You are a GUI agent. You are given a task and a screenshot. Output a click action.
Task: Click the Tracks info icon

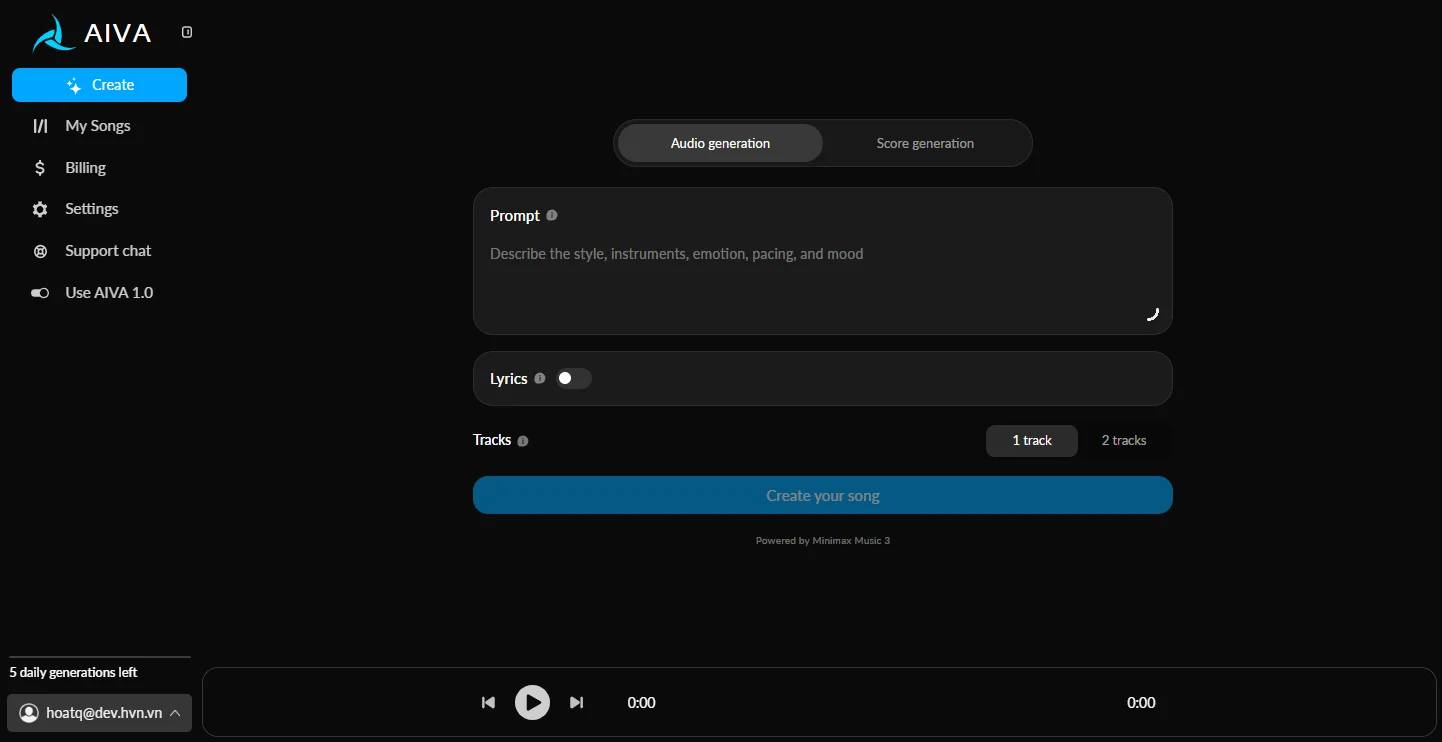tap(523, 440)
